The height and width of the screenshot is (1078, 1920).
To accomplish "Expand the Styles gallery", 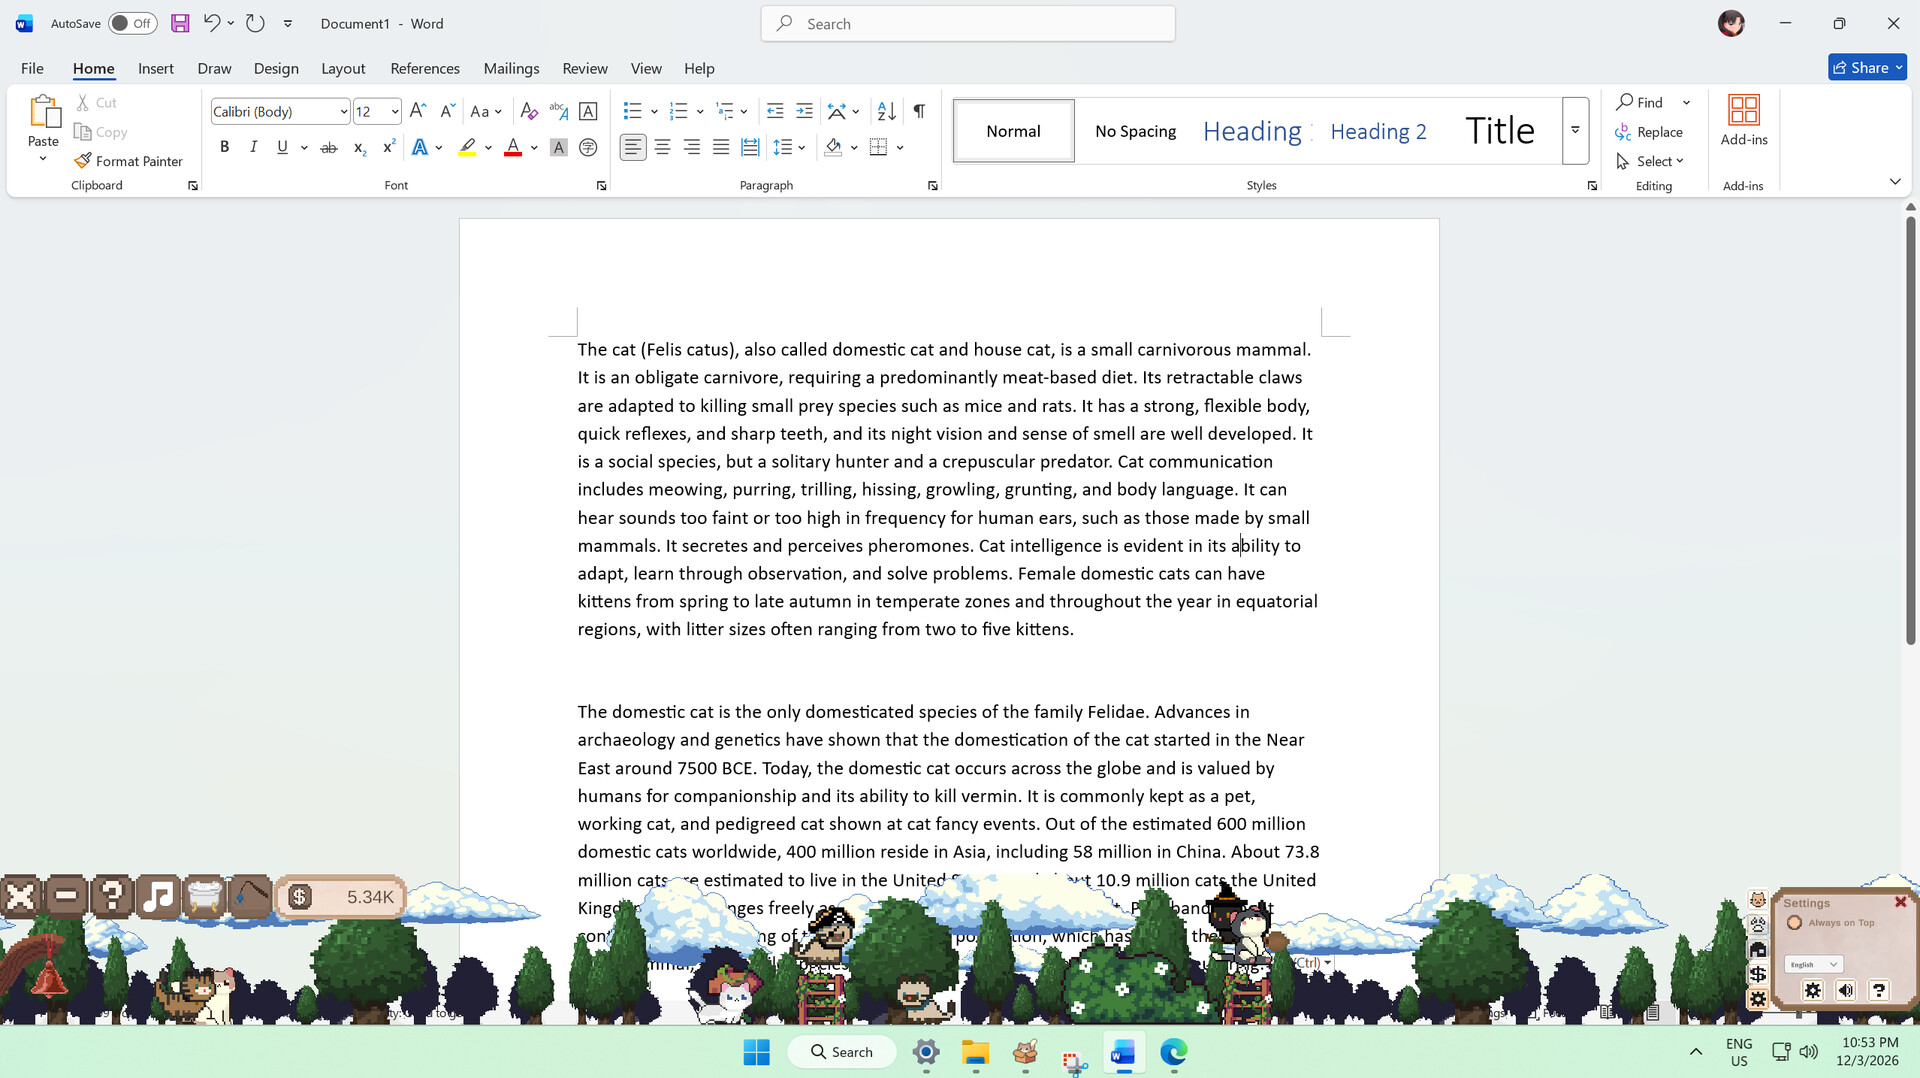I will 1575,131.
